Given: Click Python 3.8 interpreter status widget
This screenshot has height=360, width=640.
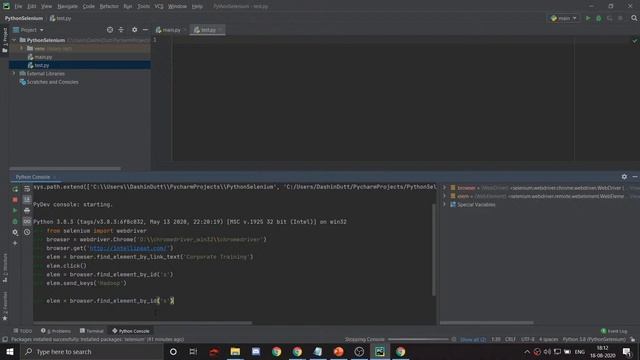Looking at the screenshot, I should pos(594,340).
